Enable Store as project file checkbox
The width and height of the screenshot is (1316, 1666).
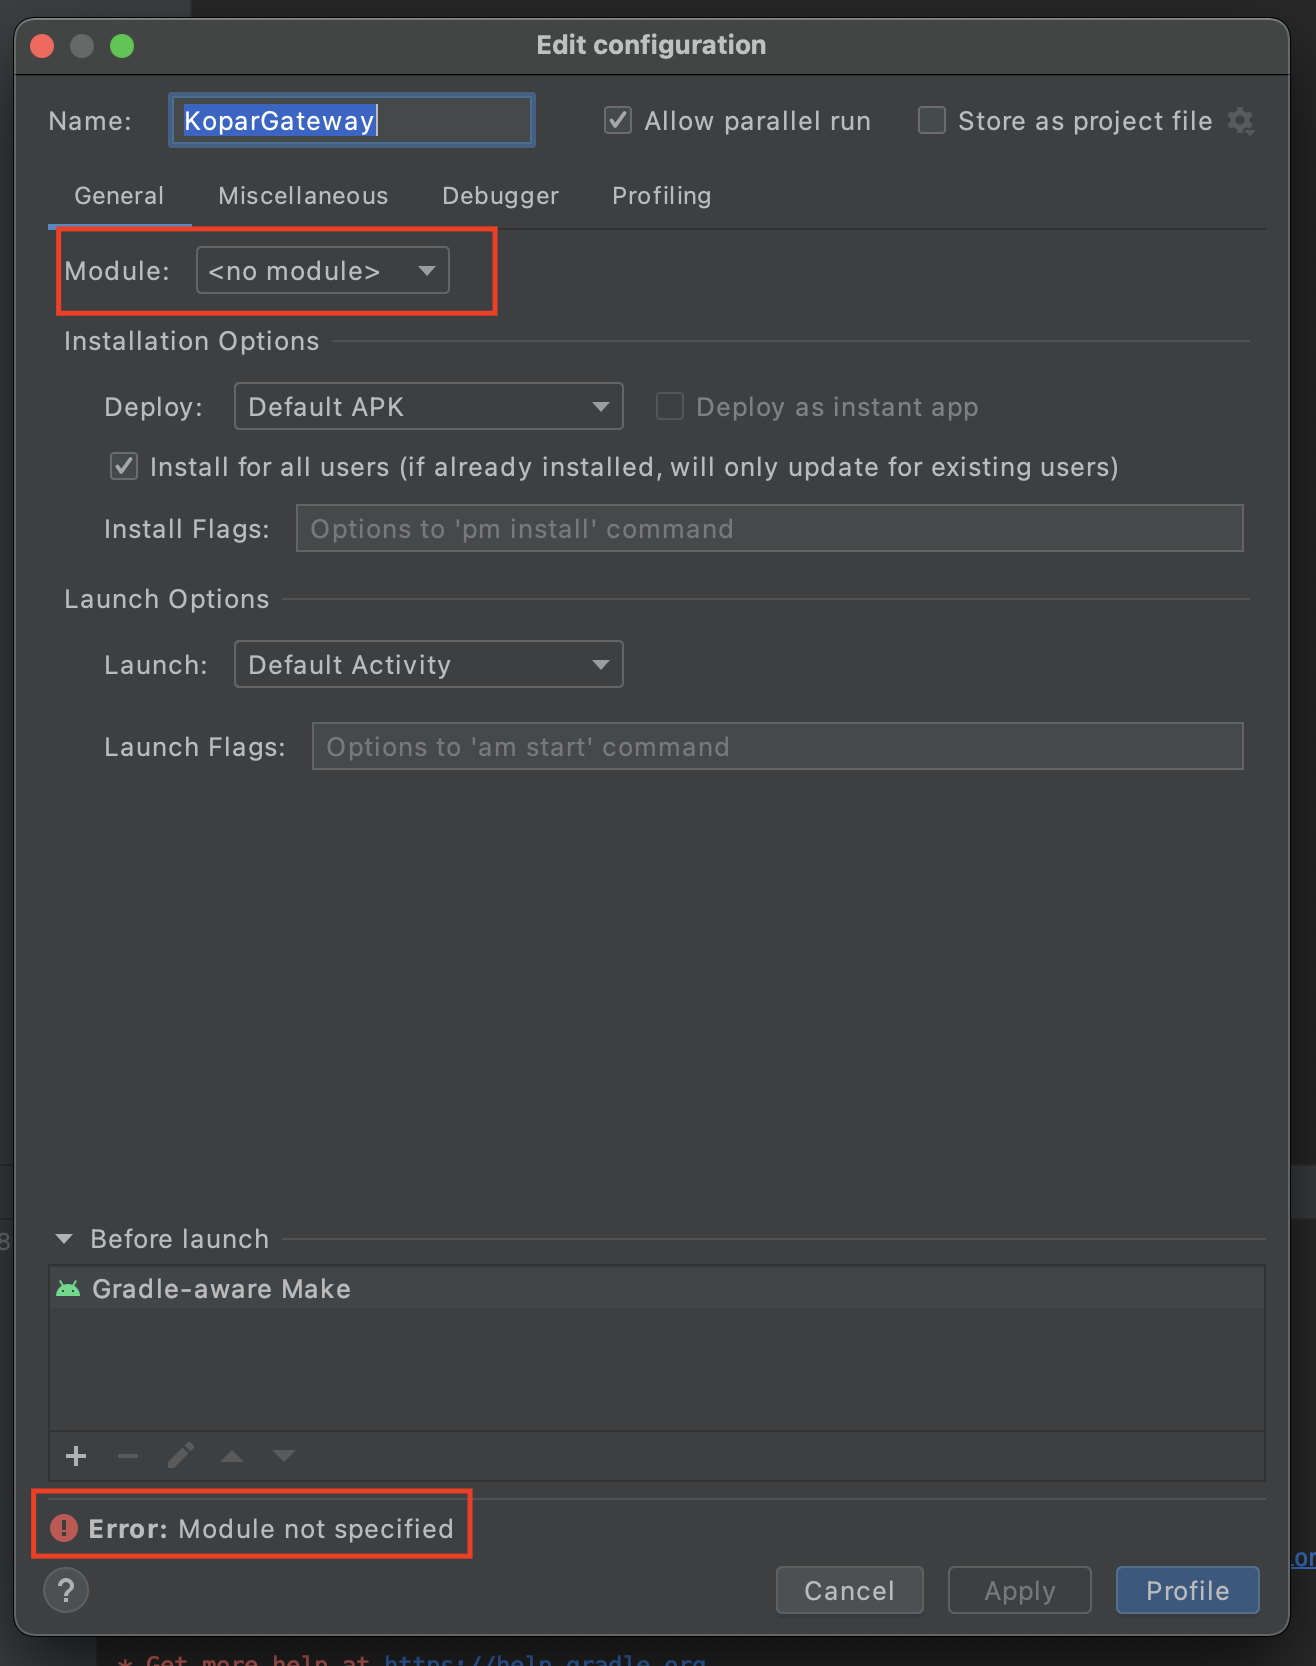[x=932, y=121]
